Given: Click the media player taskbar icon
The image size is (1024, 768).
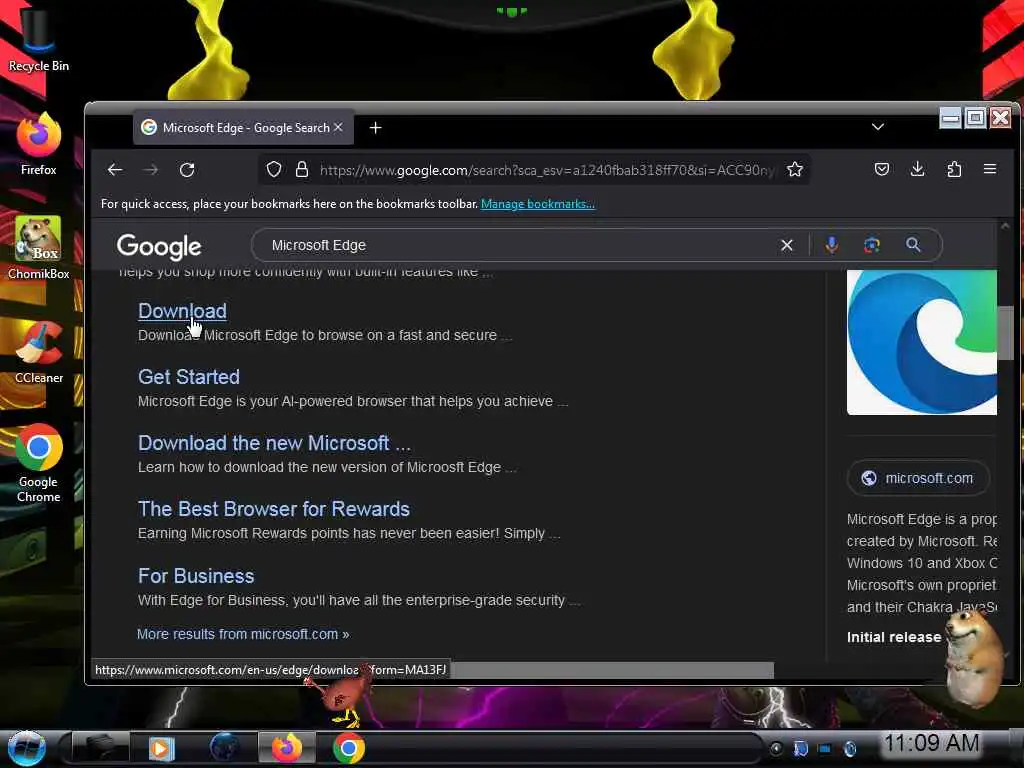Looking at the screenshot, I should [161, 748].
